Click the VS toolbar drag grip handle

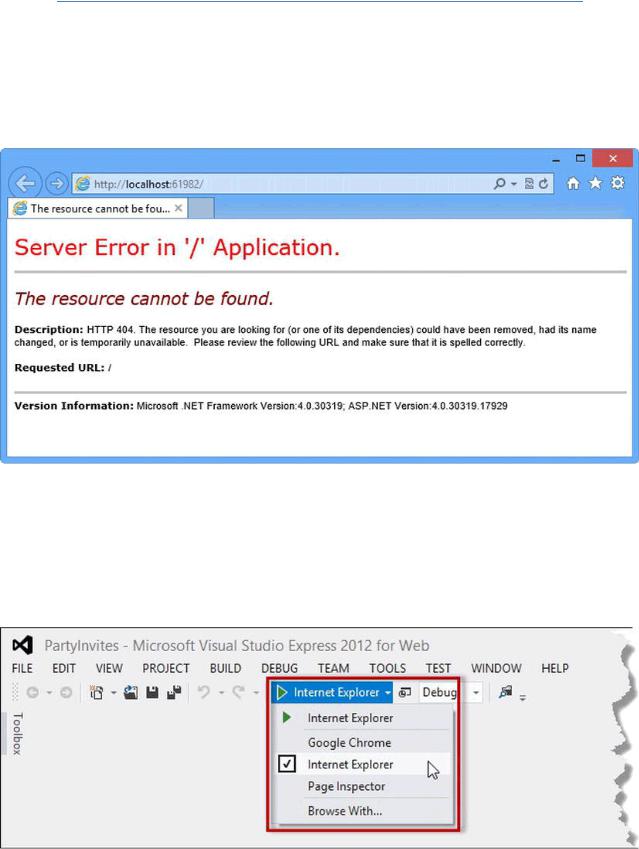pos(15,692)
